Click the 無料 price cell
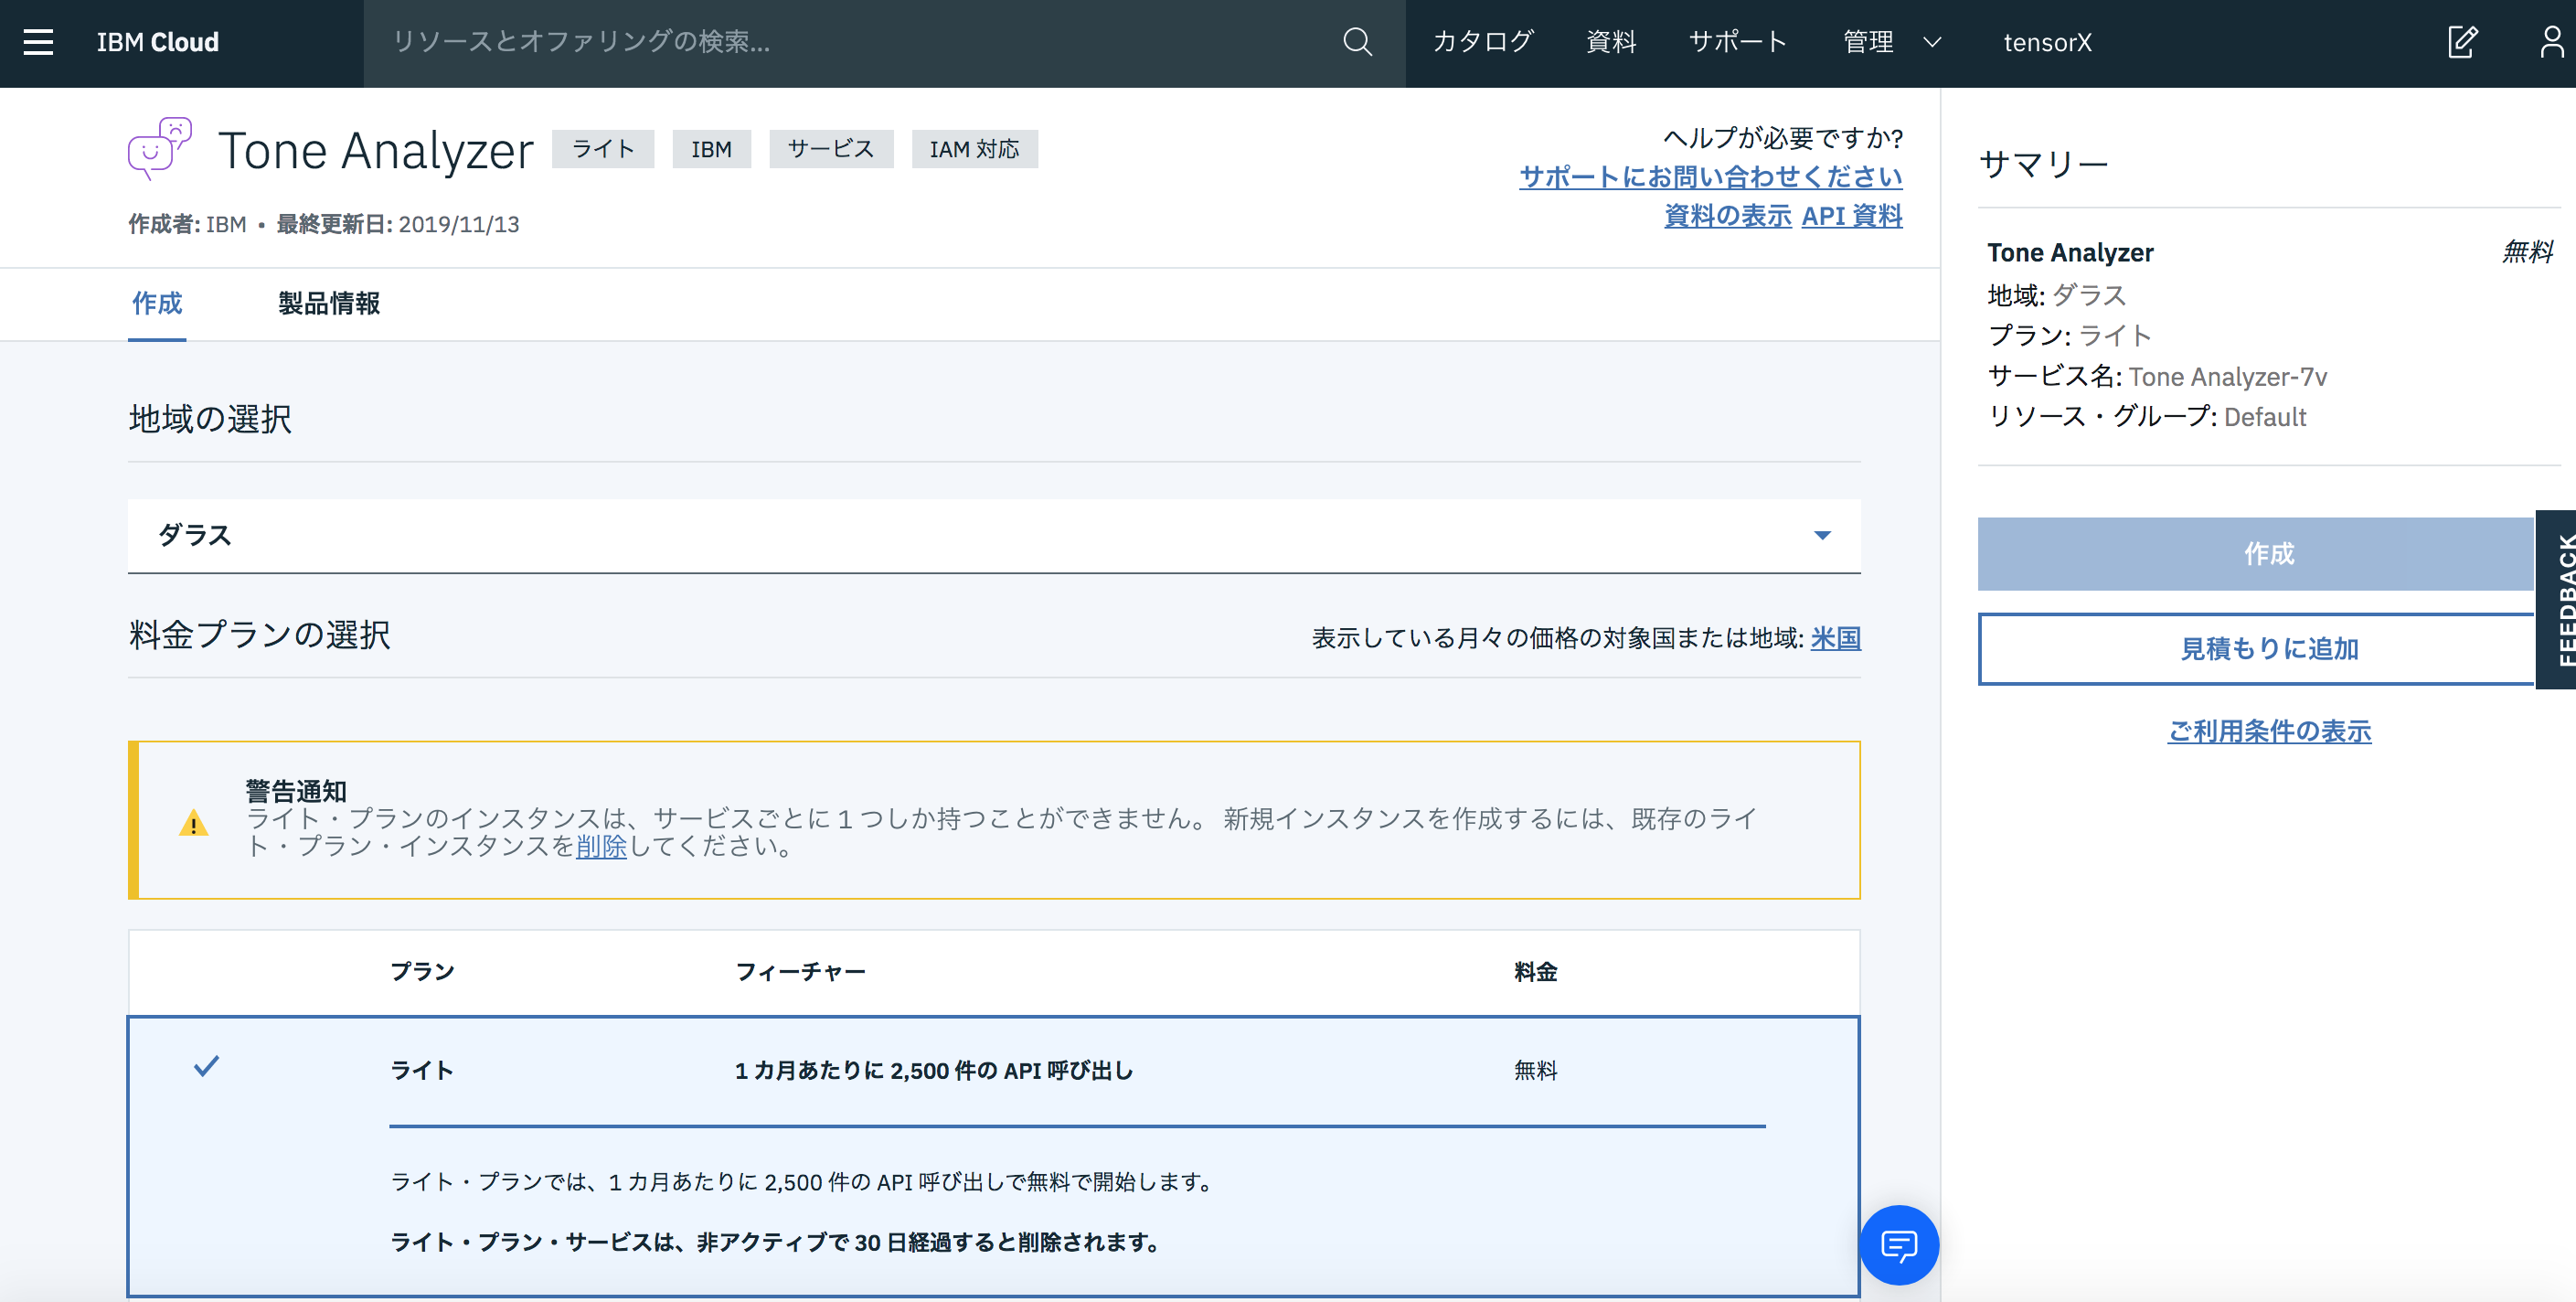 [x=1536, y=1071]
